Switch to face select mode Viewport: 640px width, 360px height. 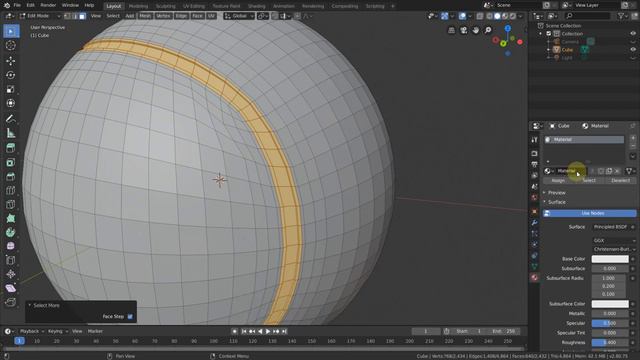pos(82,16)
